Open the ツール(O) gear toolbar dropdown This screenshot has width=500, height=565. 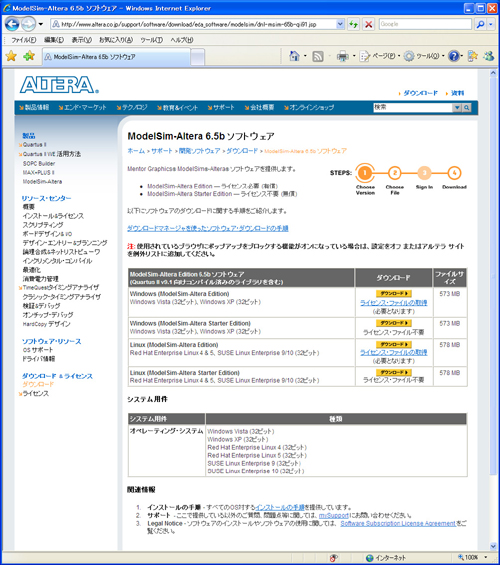point(424,56)
